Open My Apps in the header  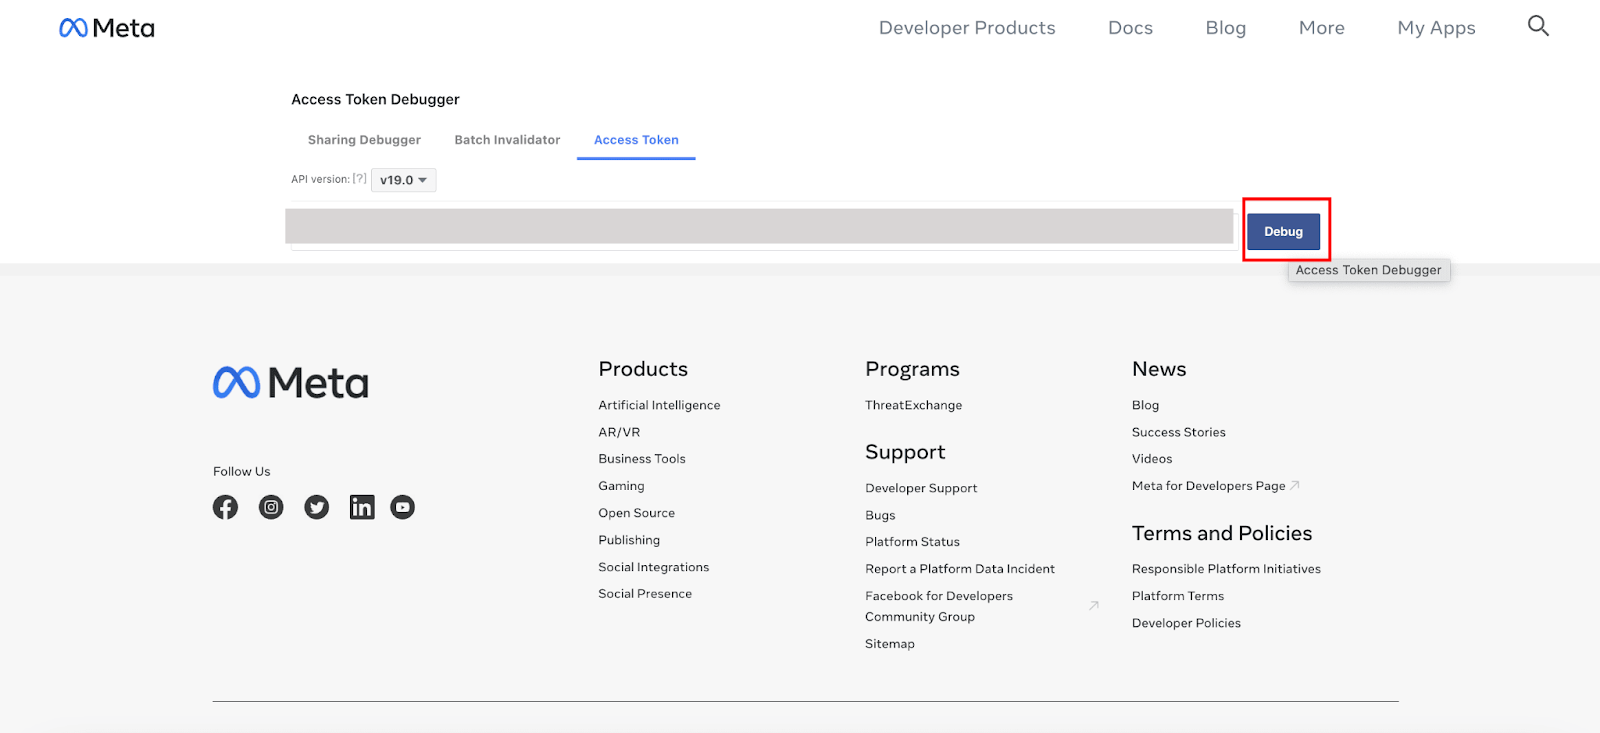(x=1436, y=28)
